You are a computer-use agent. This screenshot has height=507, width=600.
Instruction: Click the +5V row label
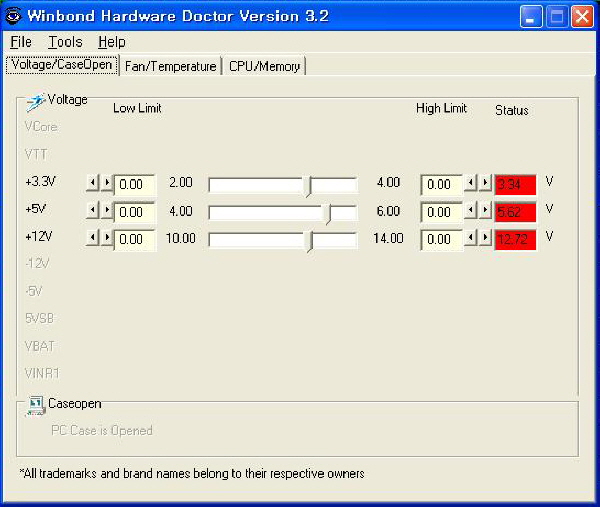36,209
